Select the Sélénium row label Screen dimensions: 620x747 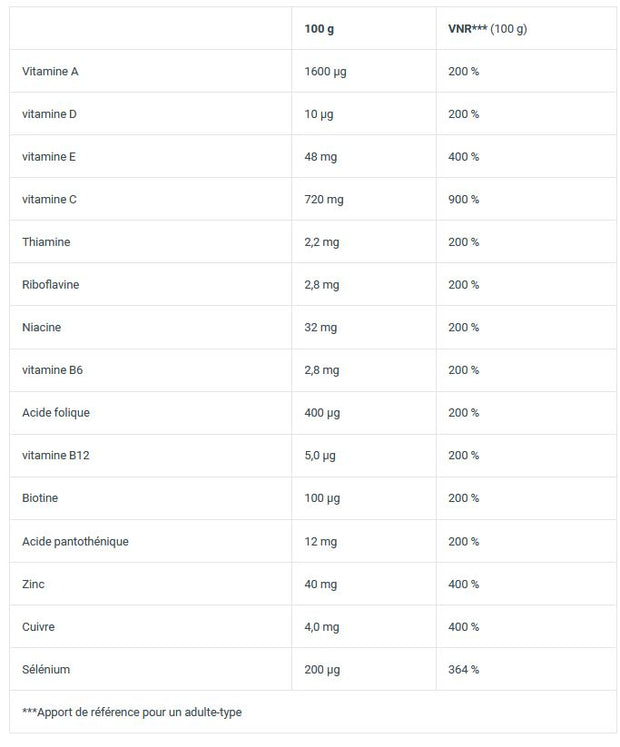pyautogui.click(x=46, y=670)
